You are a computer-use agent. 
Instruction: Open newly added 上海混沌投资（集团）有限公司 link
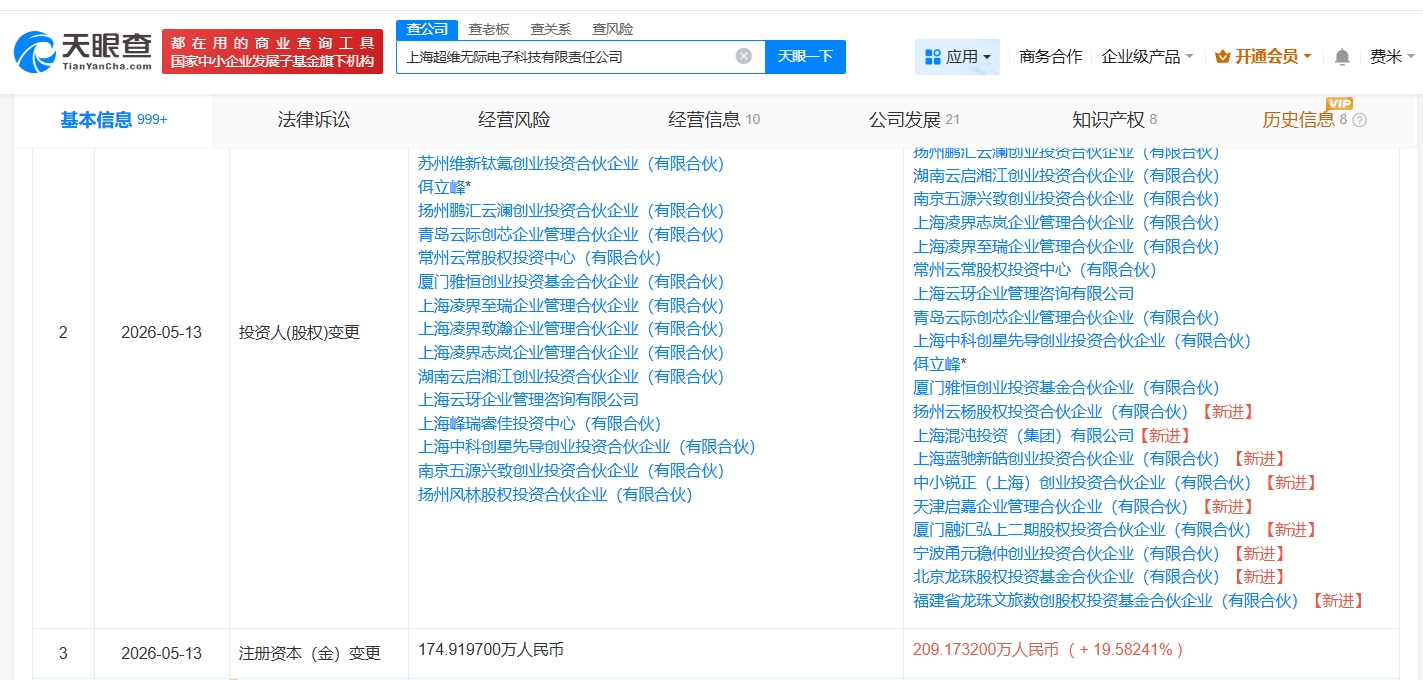point(1024,435)
